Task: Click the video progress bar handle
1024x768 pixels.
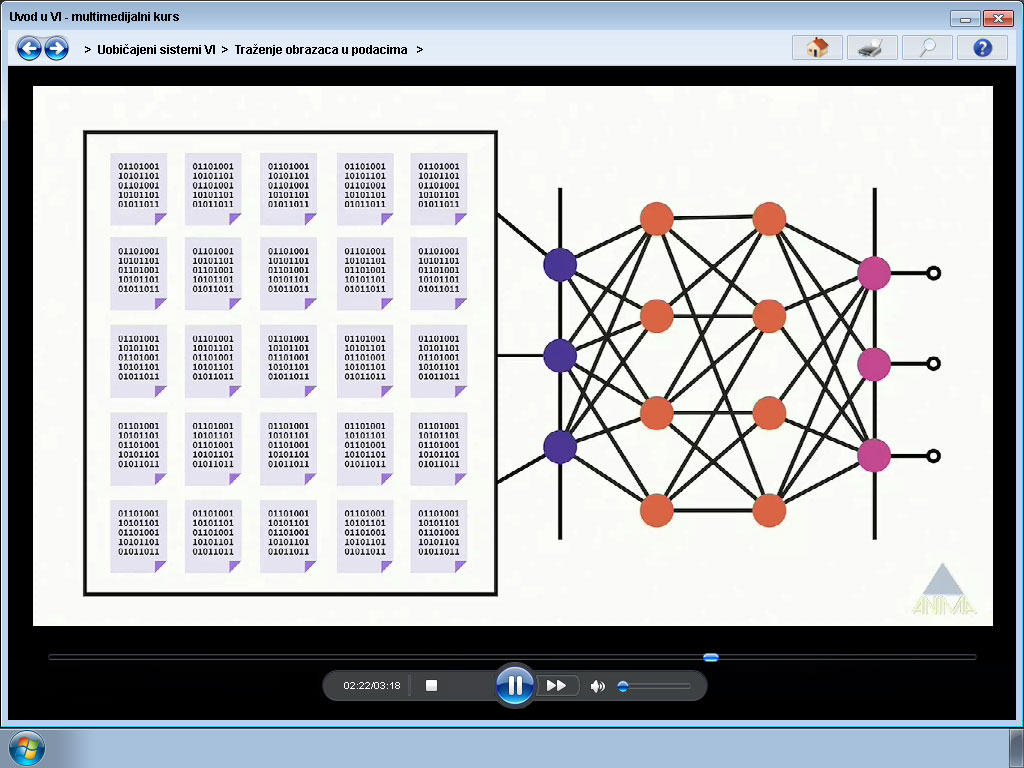Action: [x=711, y=657]
